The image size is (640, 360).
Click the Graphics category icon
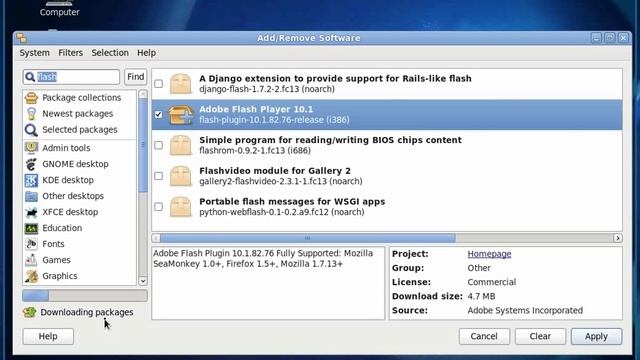[x=31, y=276]
